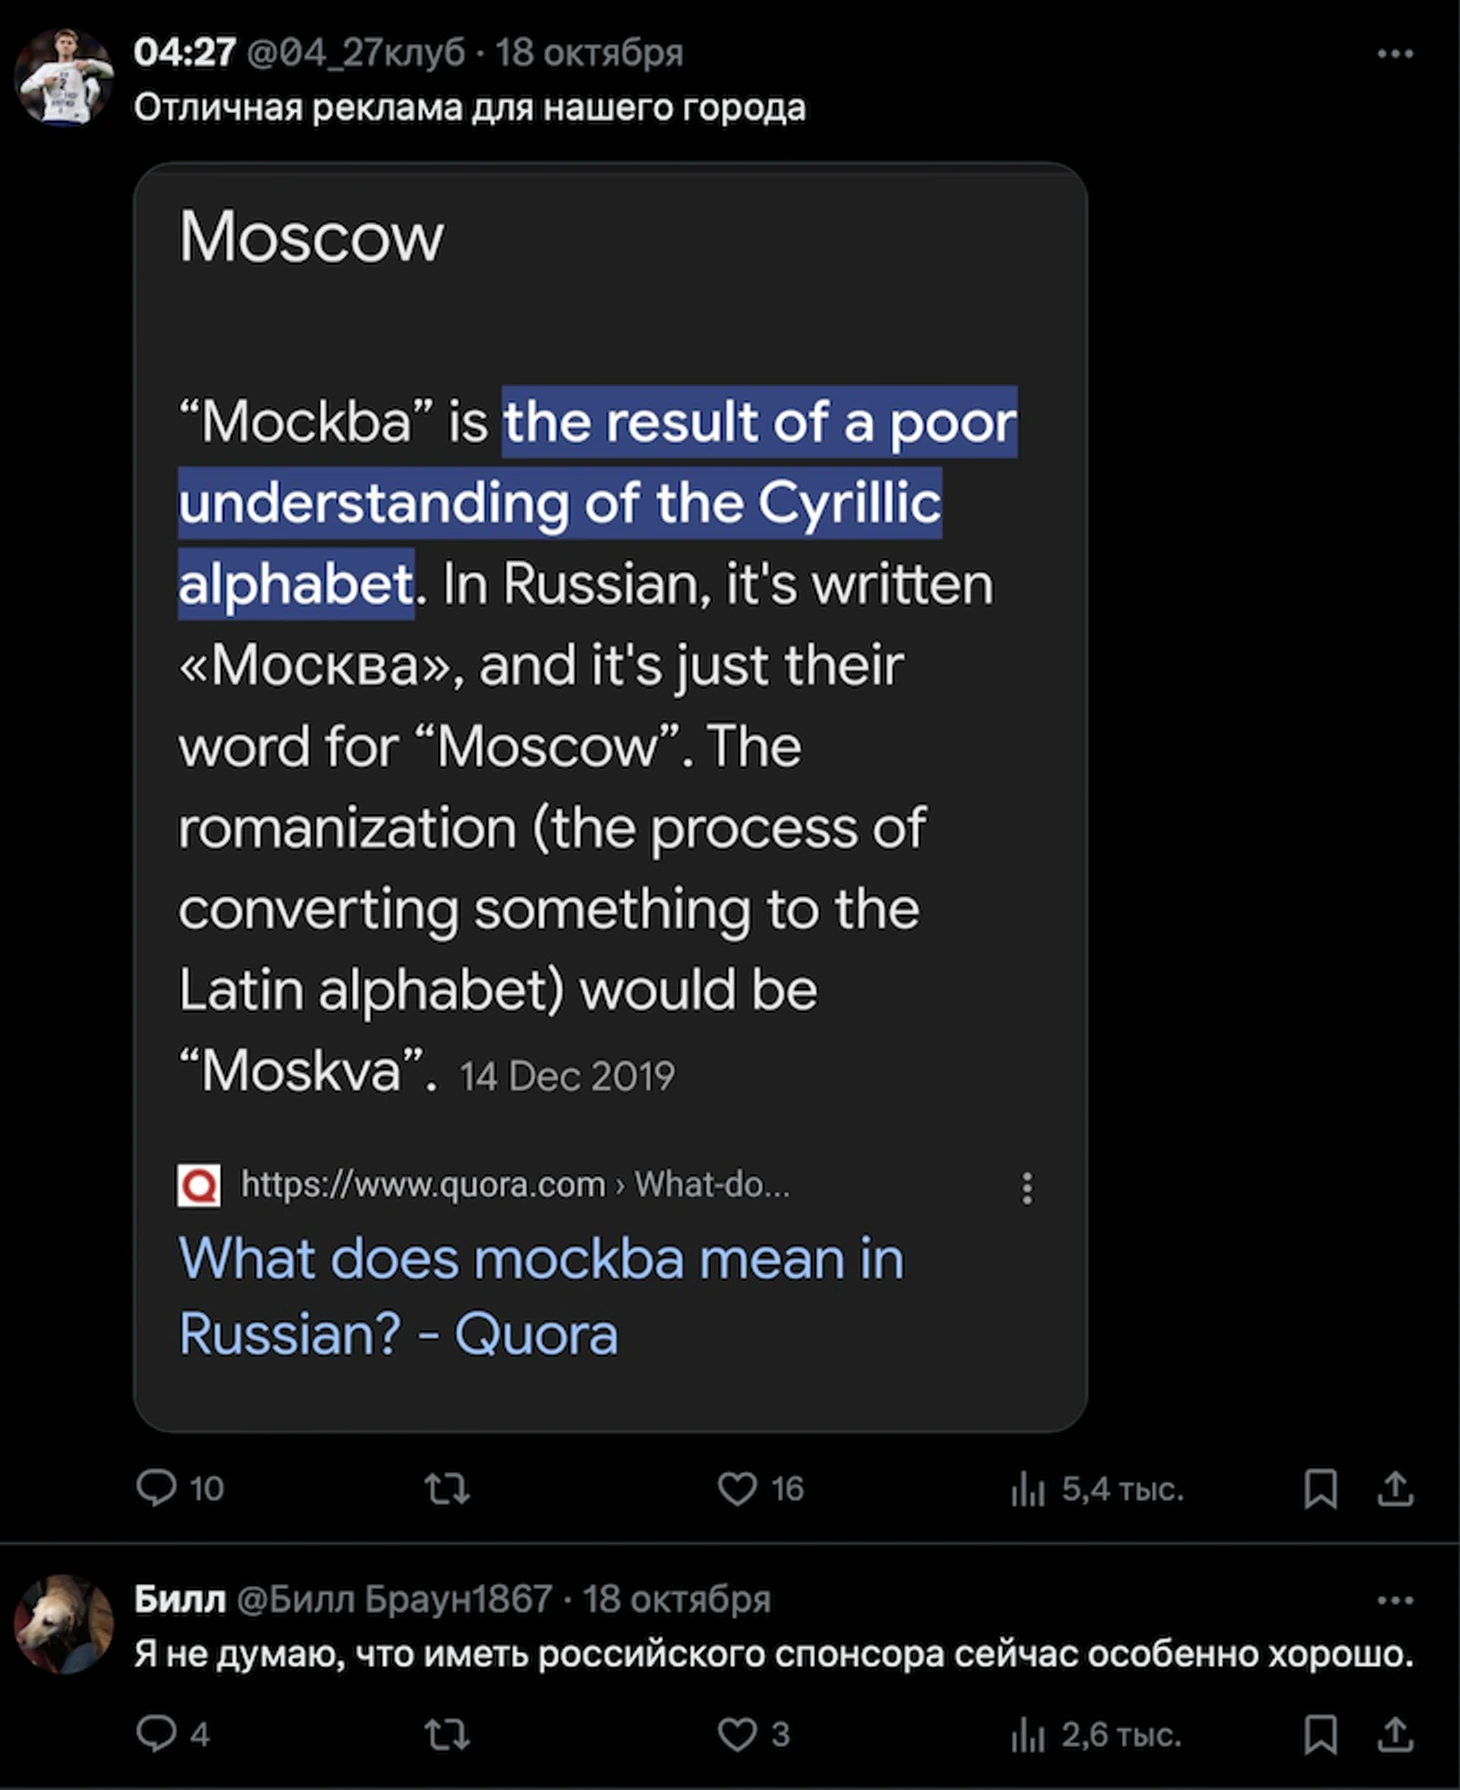Reply to Билл's comment
The image size is (1460, 1790).
(157, 1734)
